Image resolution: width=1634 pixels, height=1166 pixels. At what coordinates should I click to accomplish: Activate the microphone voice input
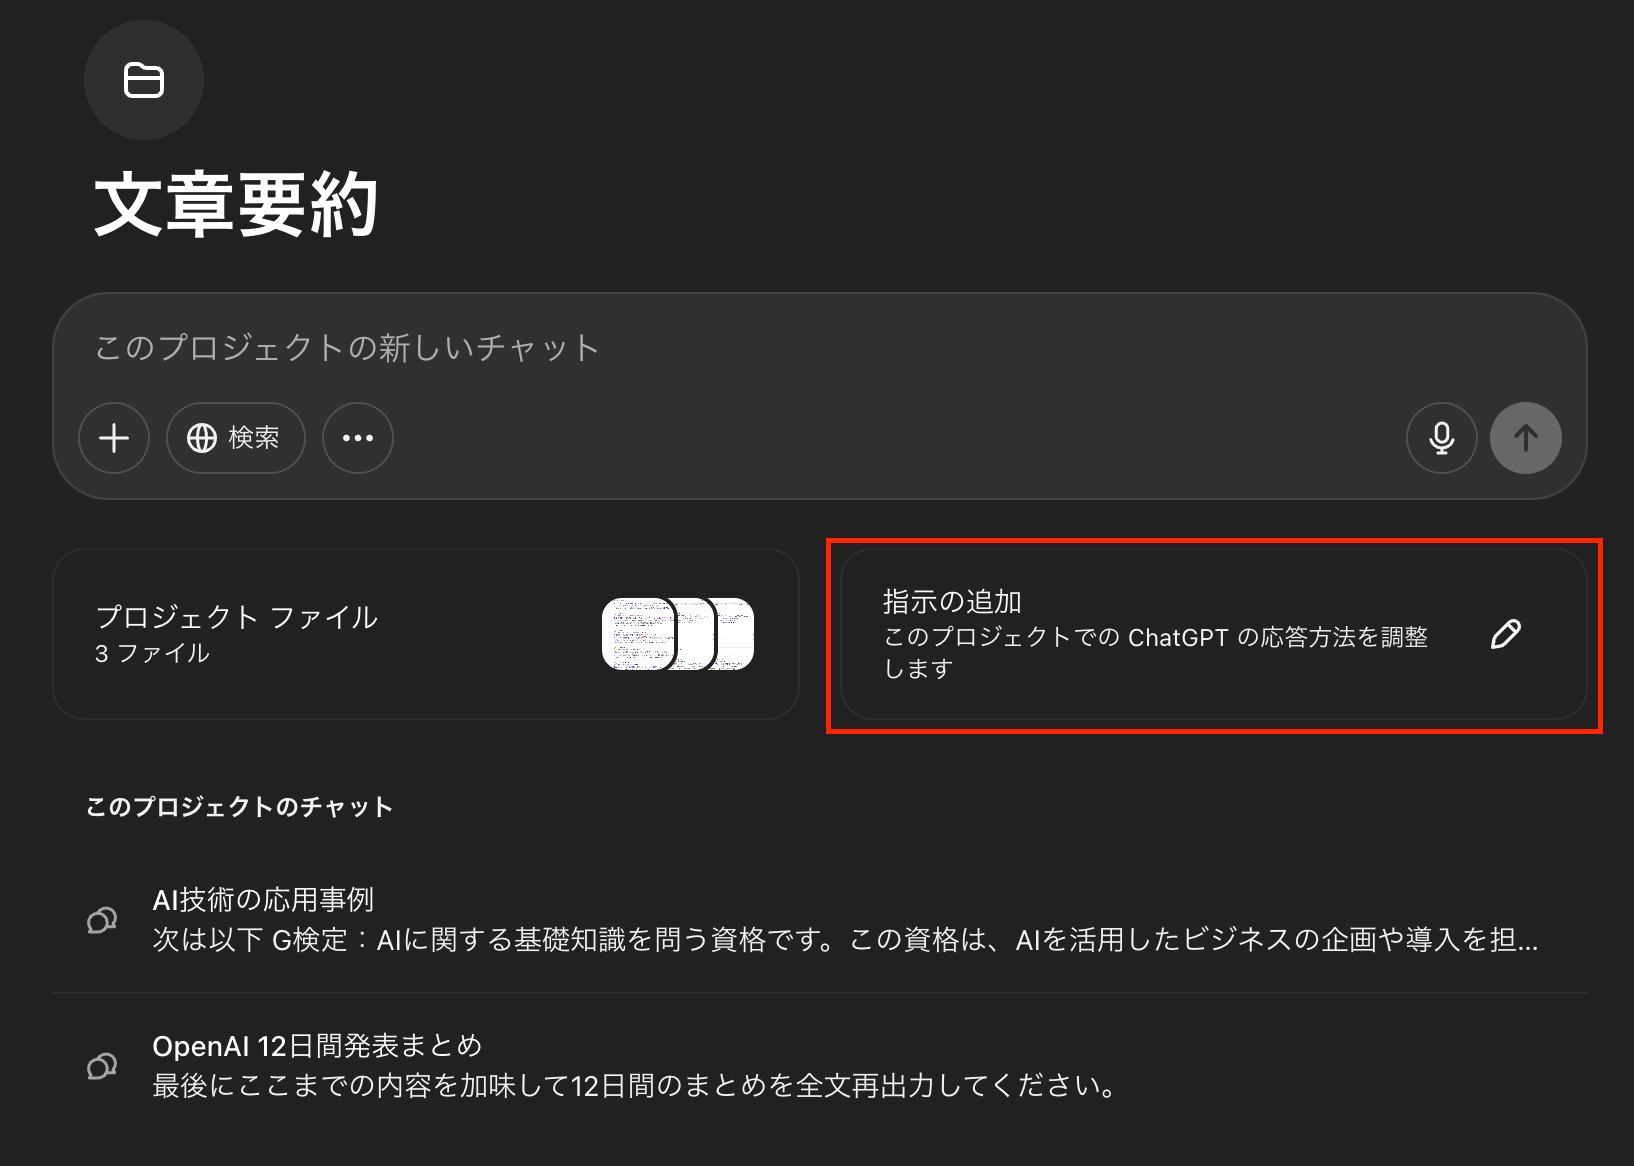point(1441,438)
